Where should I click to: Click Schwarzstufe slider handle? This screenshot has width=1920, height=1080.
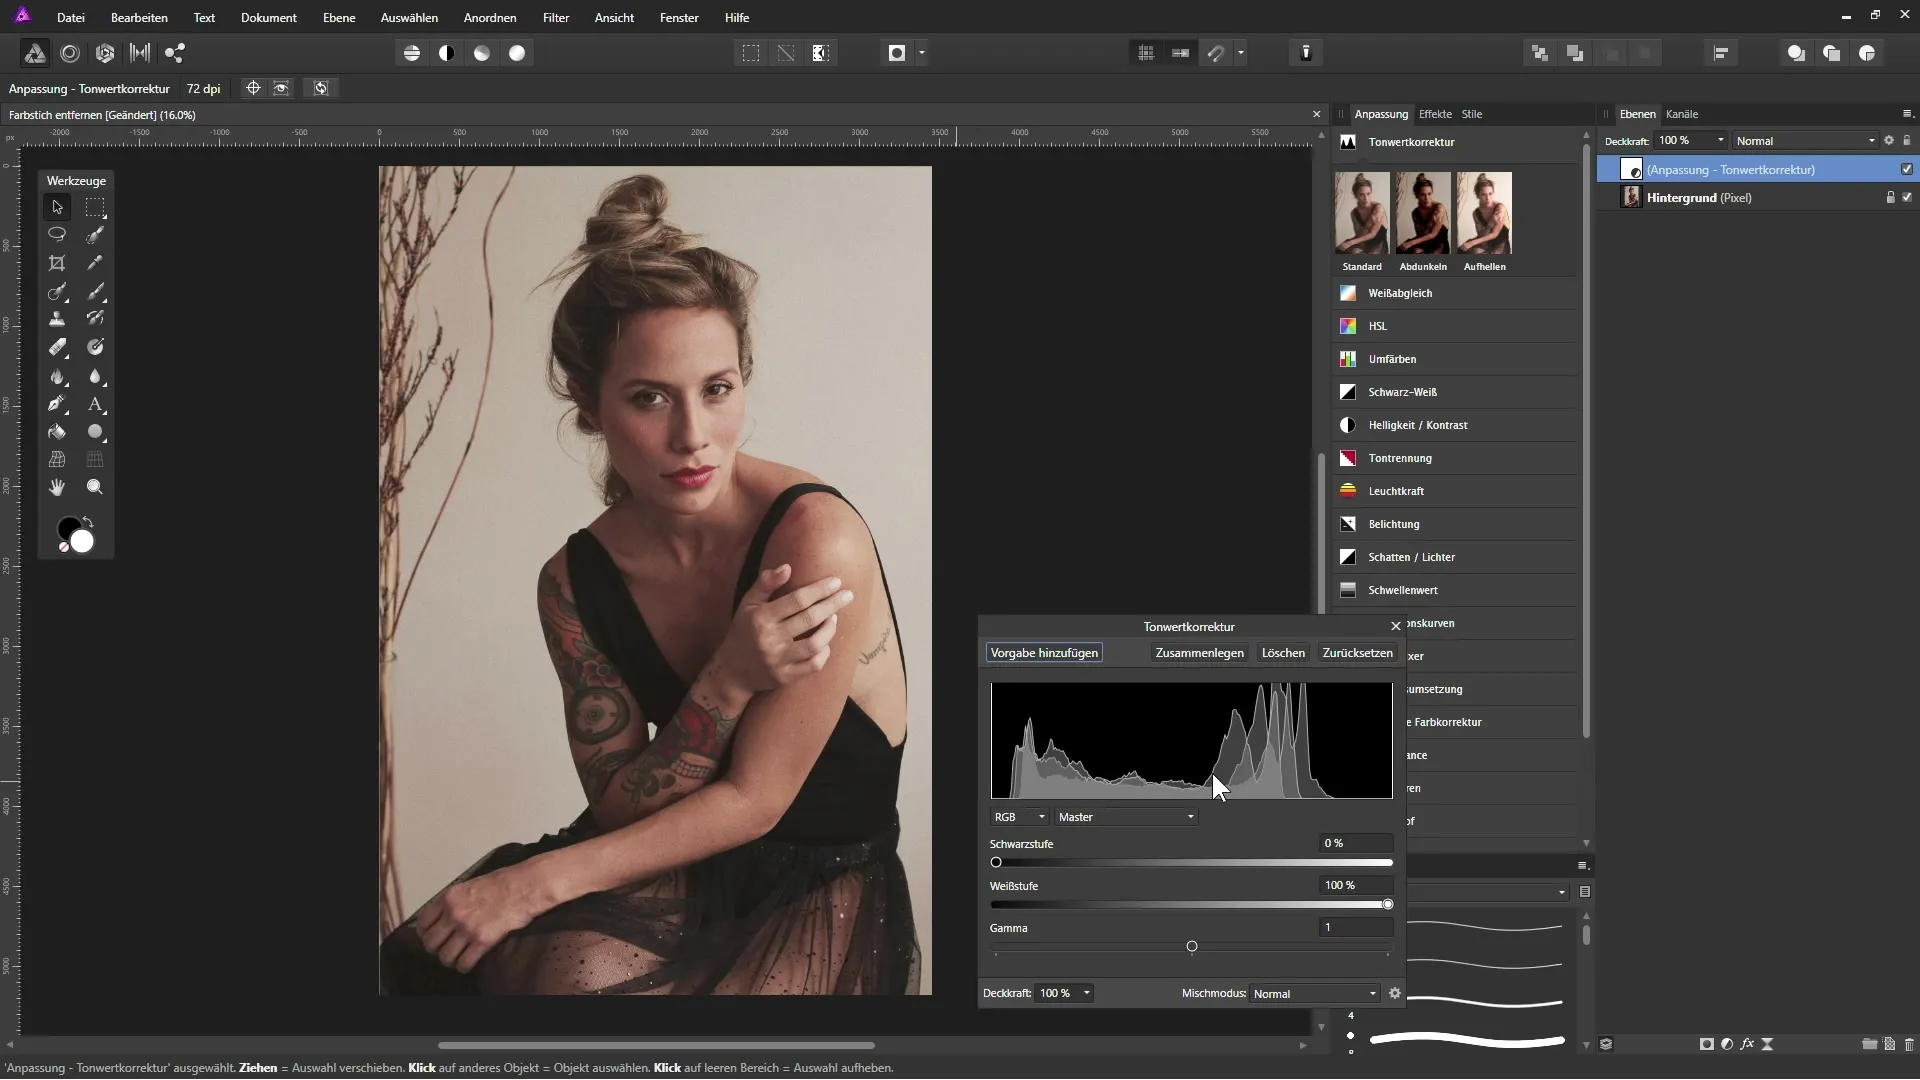click(x=996, y=862)
